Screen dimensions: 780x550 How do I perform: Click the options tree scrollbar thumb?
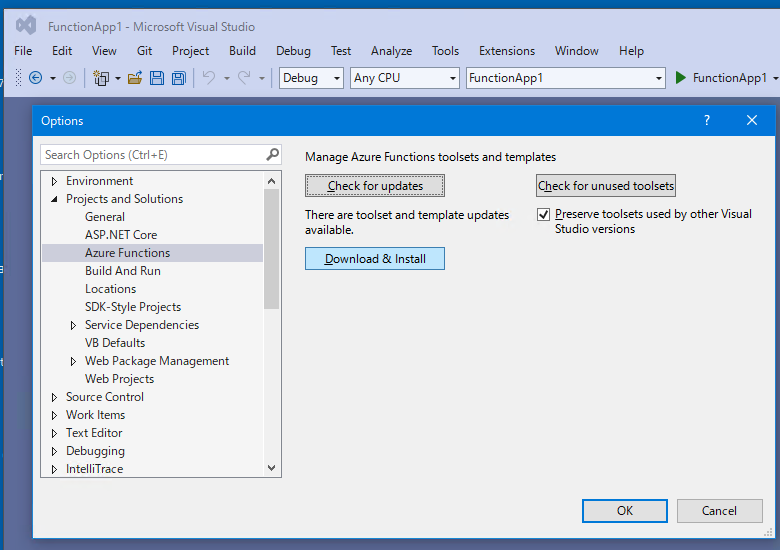(271, 249)
